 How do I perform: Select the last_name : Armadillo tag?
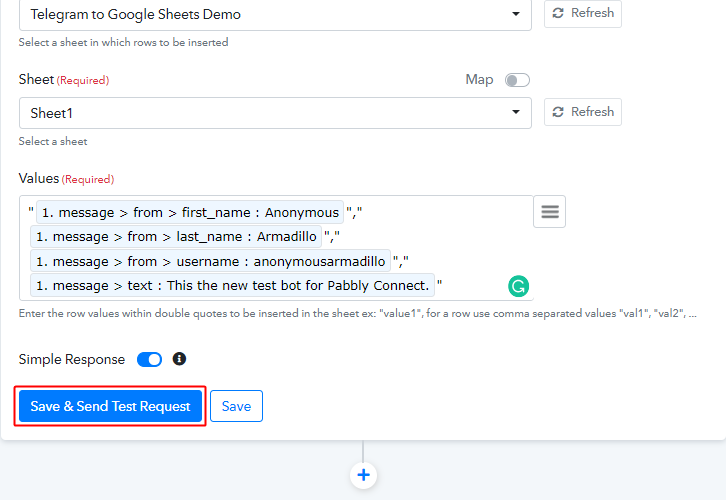tap(176, 237)
